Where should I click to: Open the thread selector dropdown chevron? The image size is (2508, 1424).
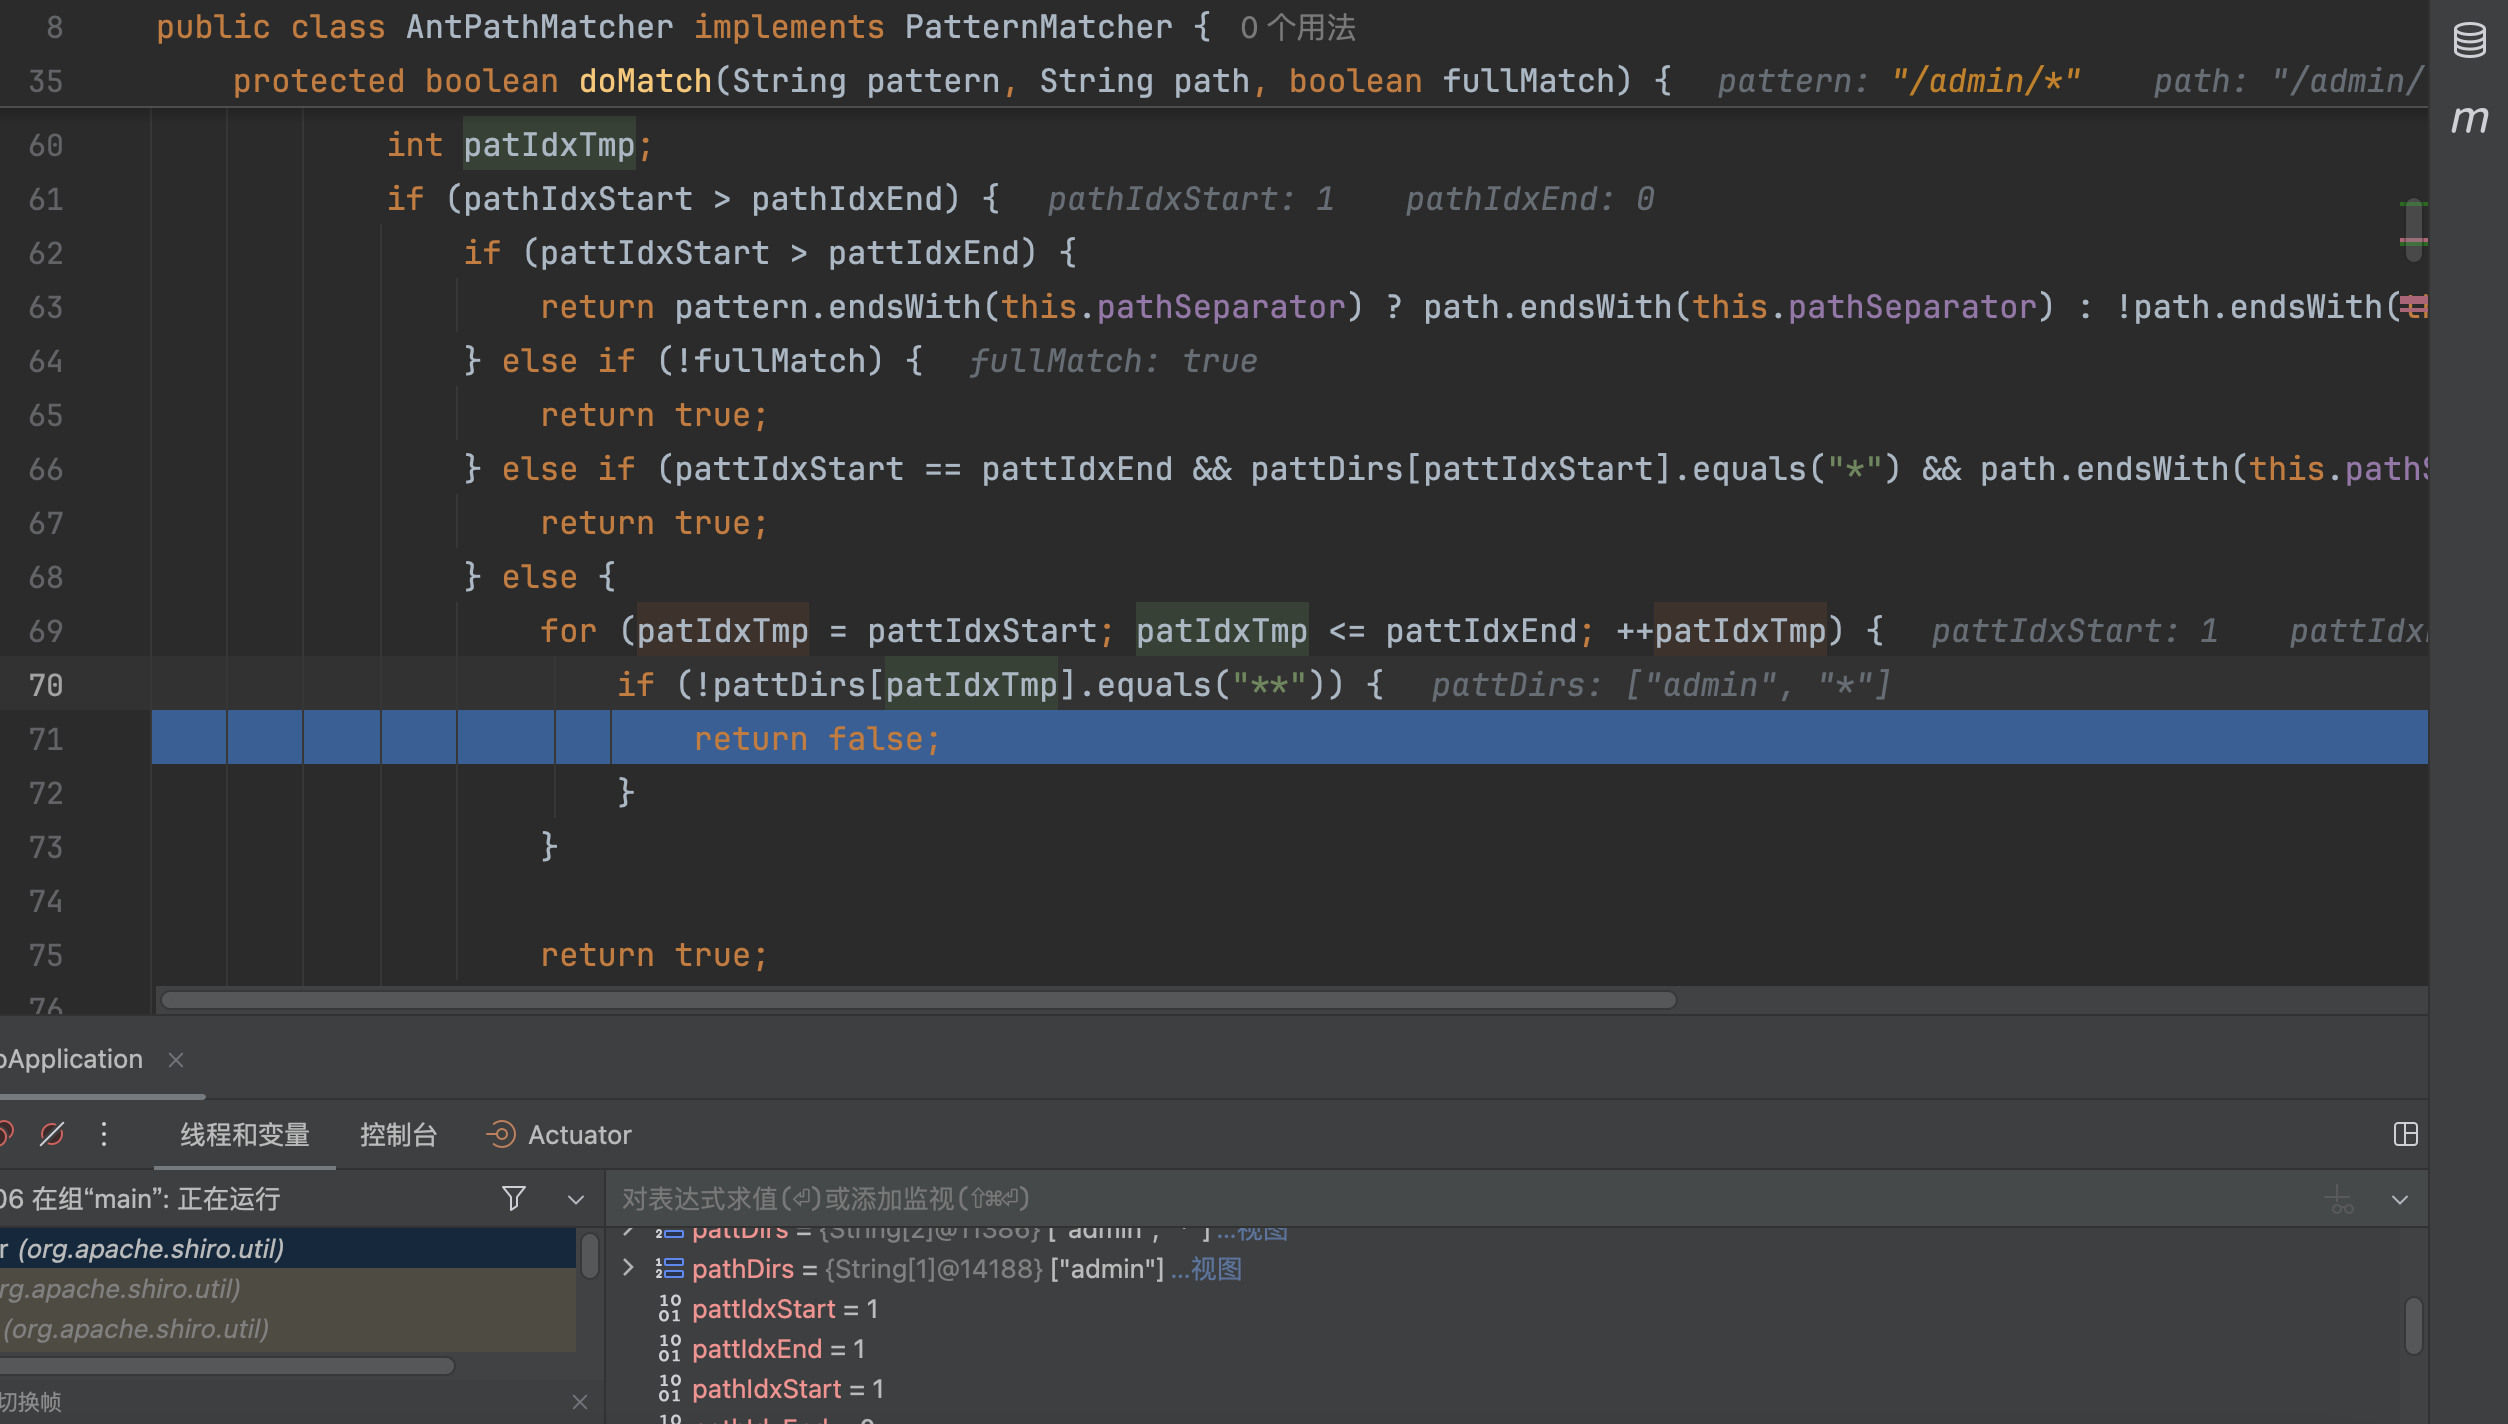pyautogui.click(x=576, y=1199)
